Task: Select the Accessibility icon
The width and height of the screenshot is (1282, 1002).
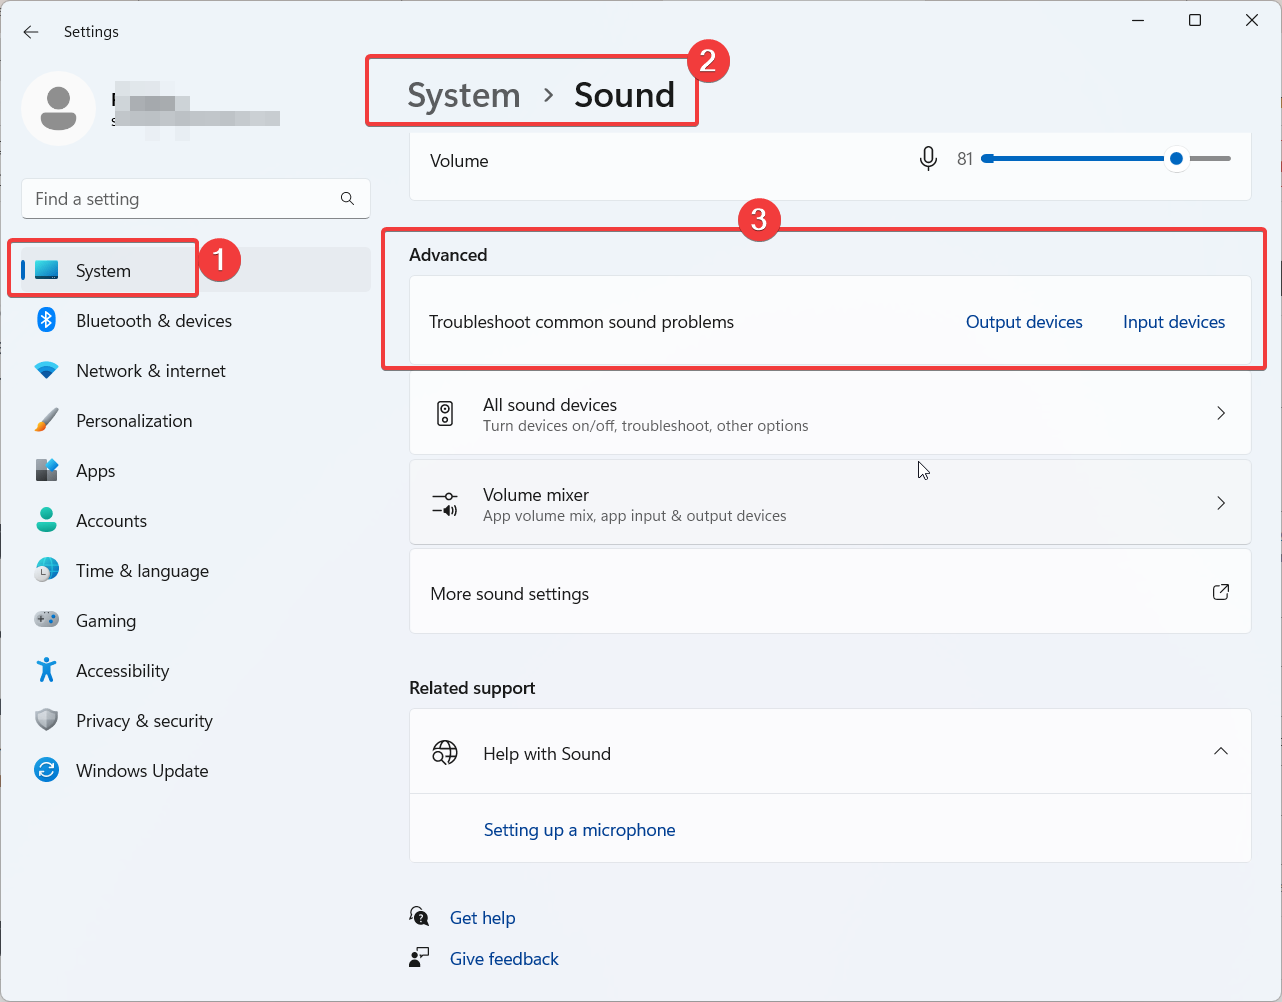Action: pyautogui.click(x=46, y=670)
